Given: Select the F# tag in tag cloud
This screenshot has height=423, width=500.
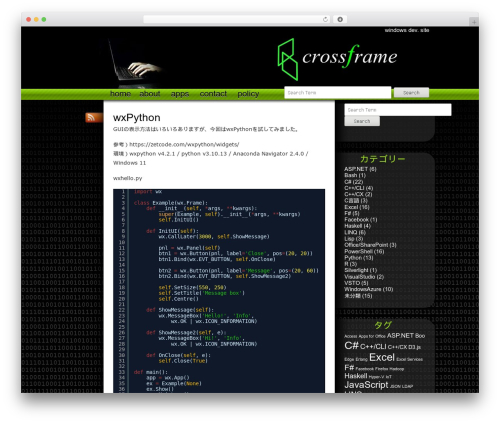Looking at the screenshot, I should point(349,368).
